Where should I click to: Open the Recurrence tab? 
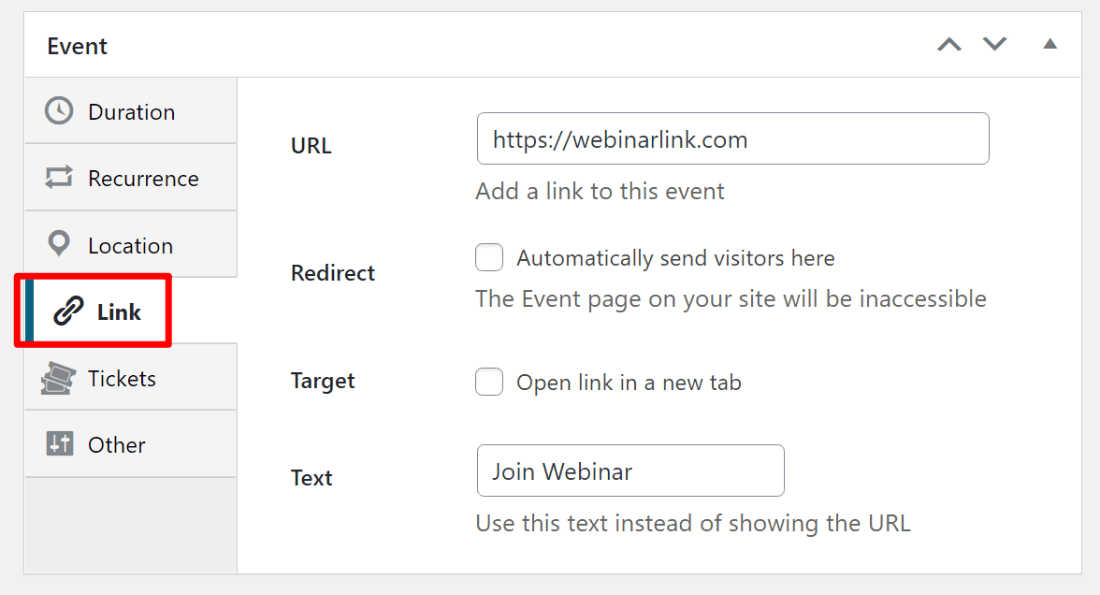tap(143, 178)
